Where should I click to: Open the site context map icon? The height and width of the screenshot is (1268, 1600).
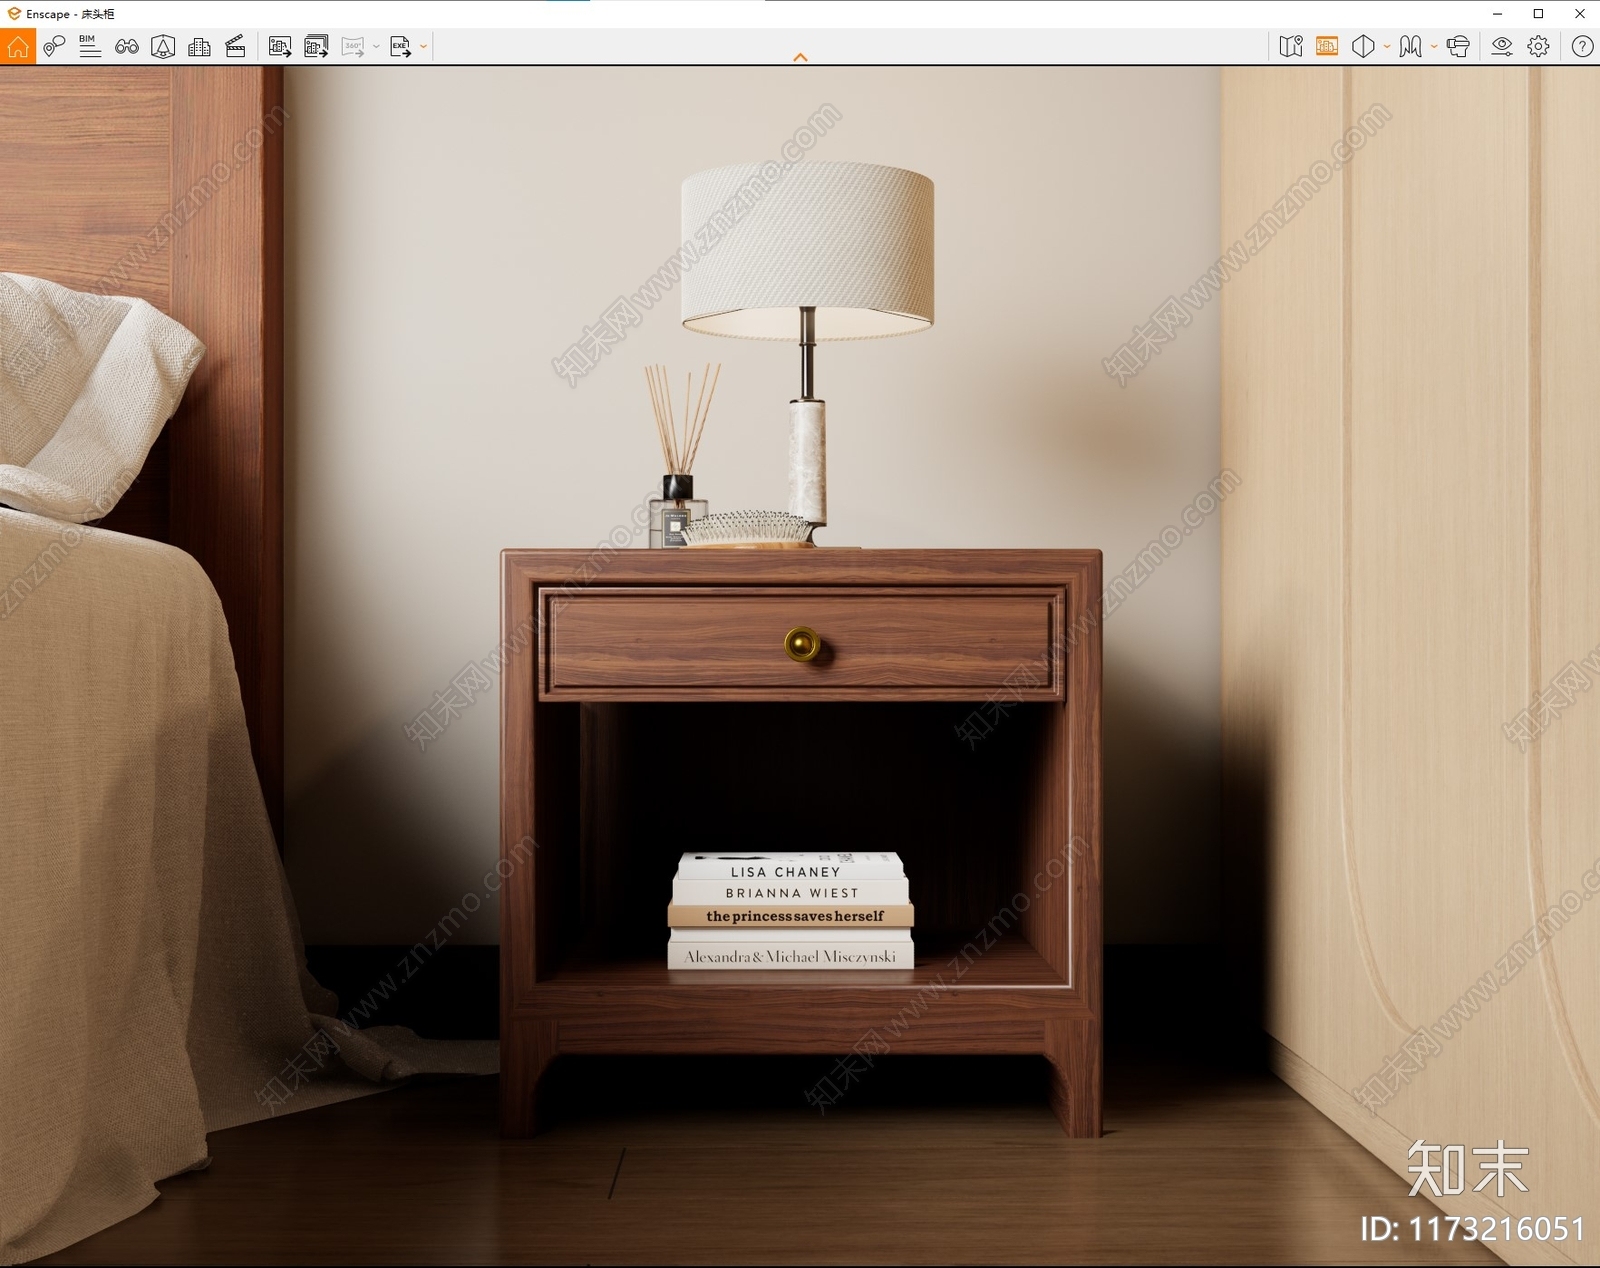click(1291, 46)
